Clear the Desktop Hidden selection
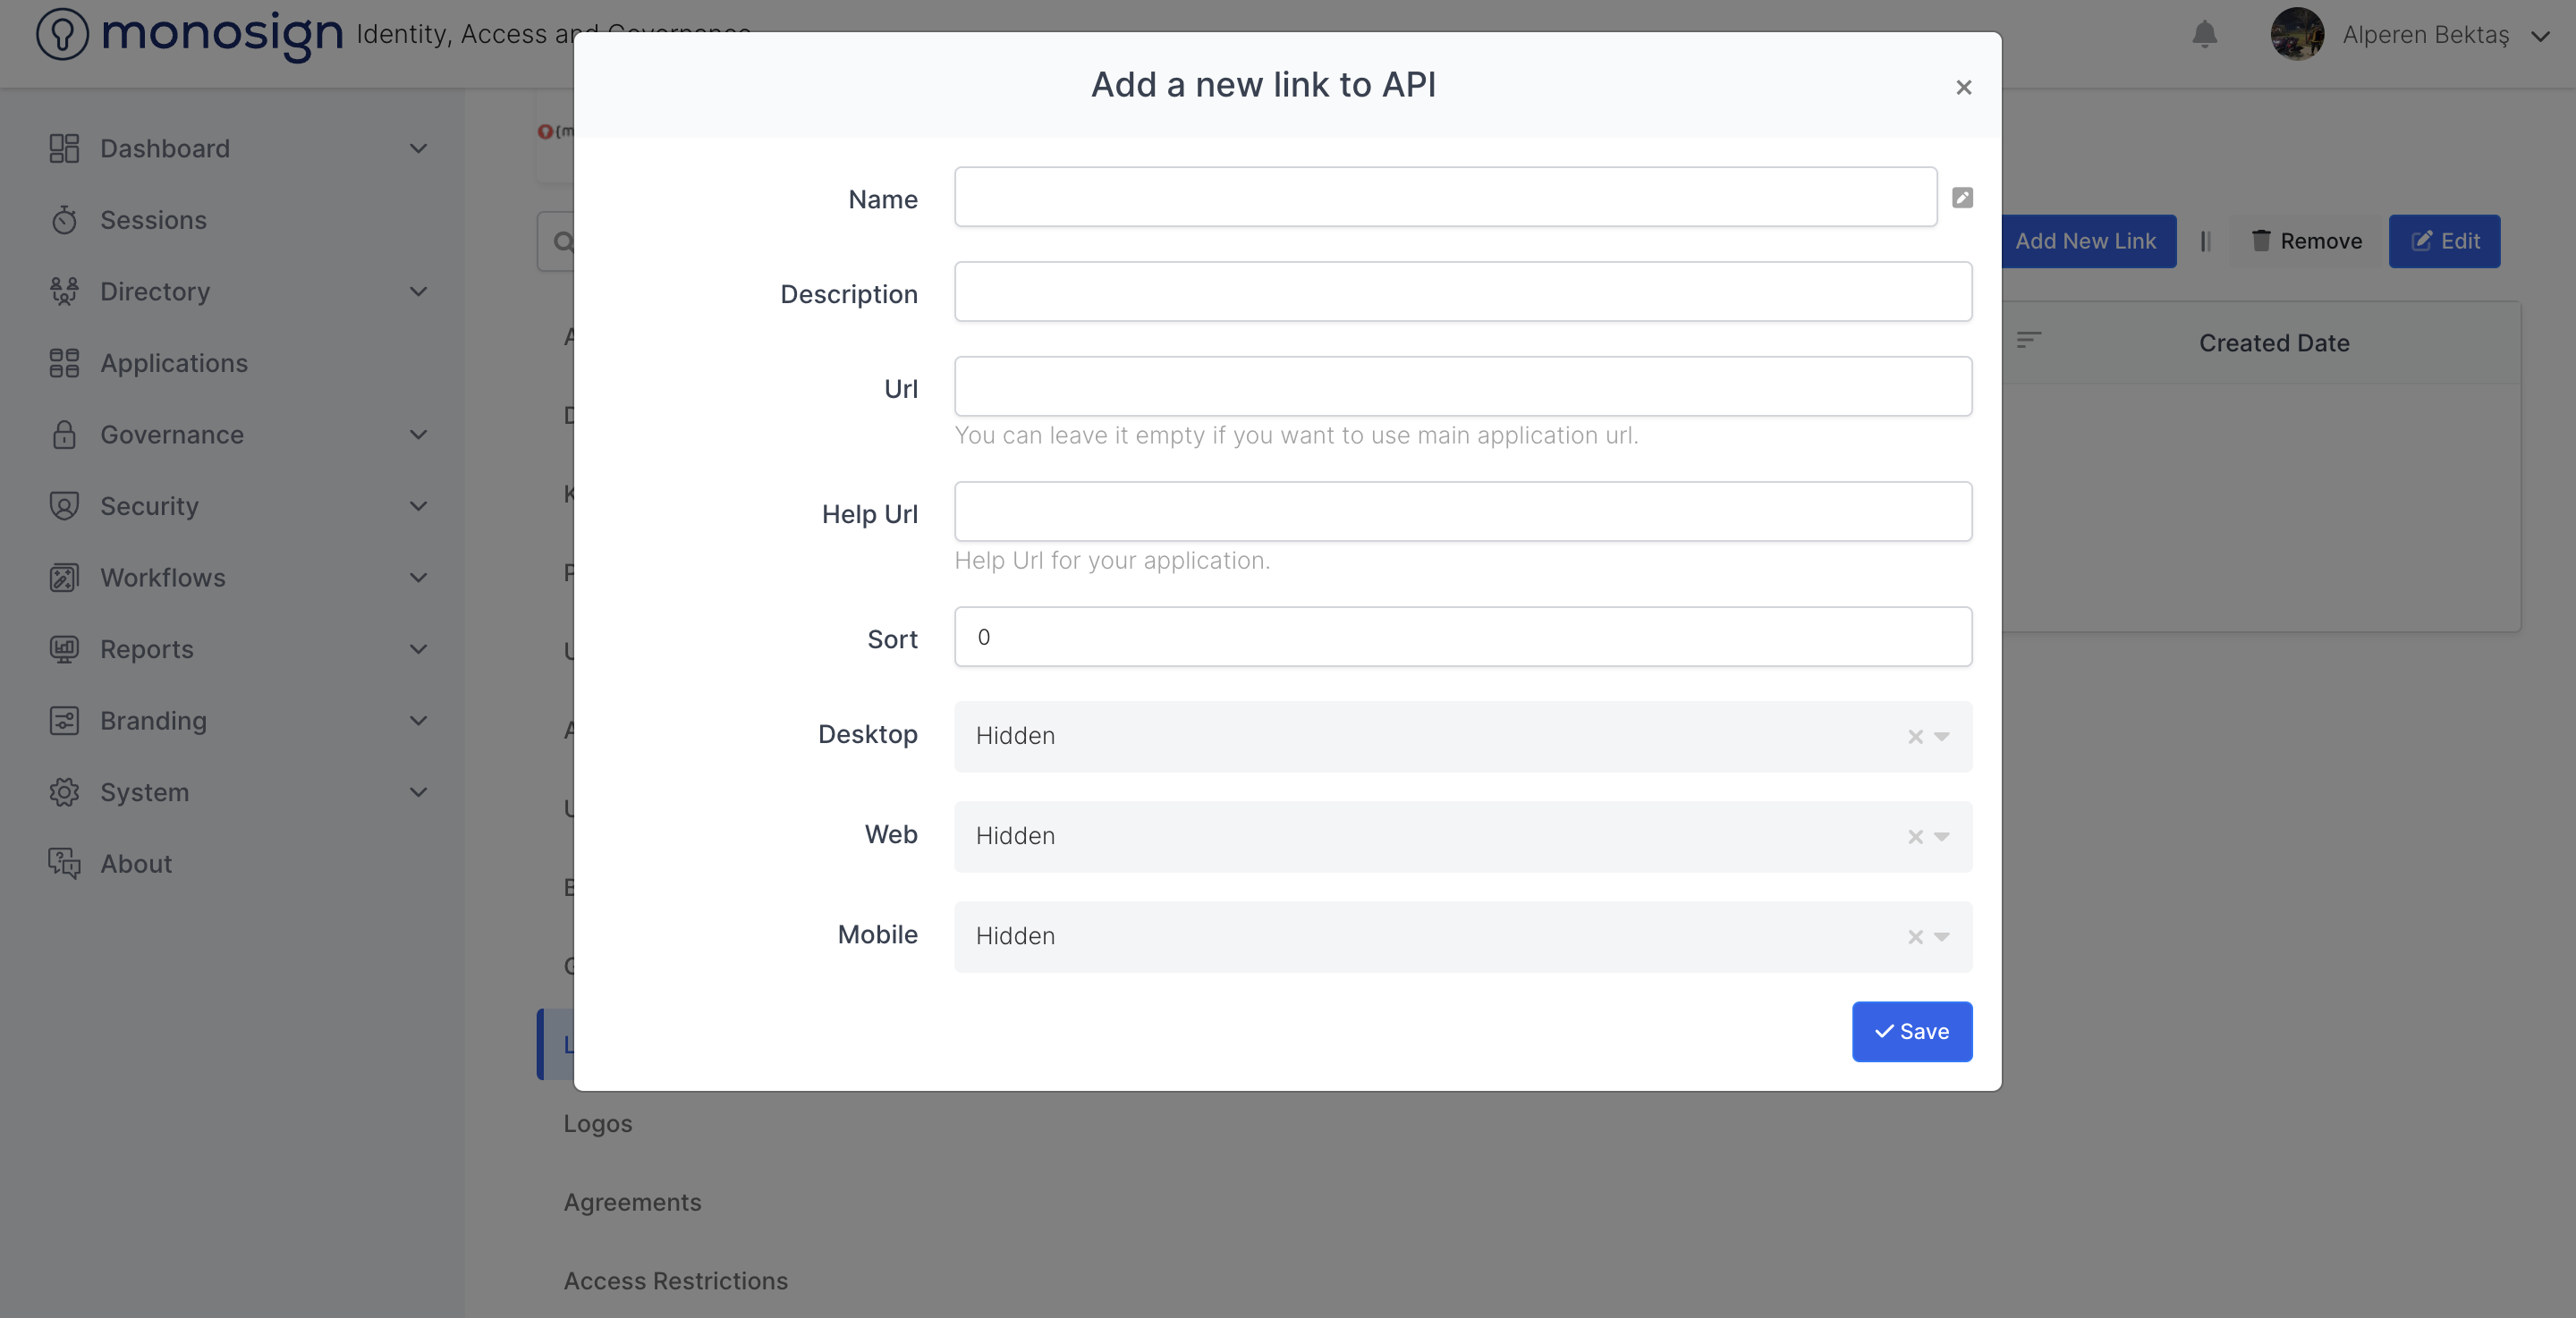2576x1318 pixels. [1915, 736]
